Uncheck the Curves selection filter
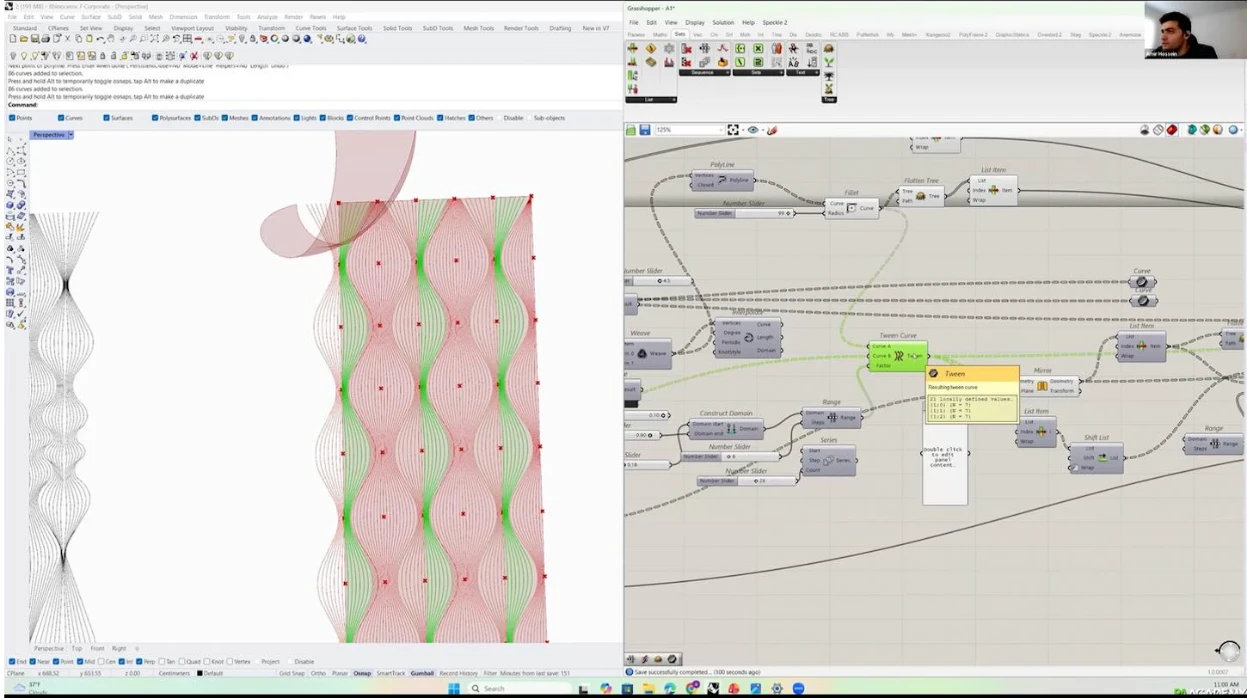This screenshot has height=698, width=1247. 61,118
